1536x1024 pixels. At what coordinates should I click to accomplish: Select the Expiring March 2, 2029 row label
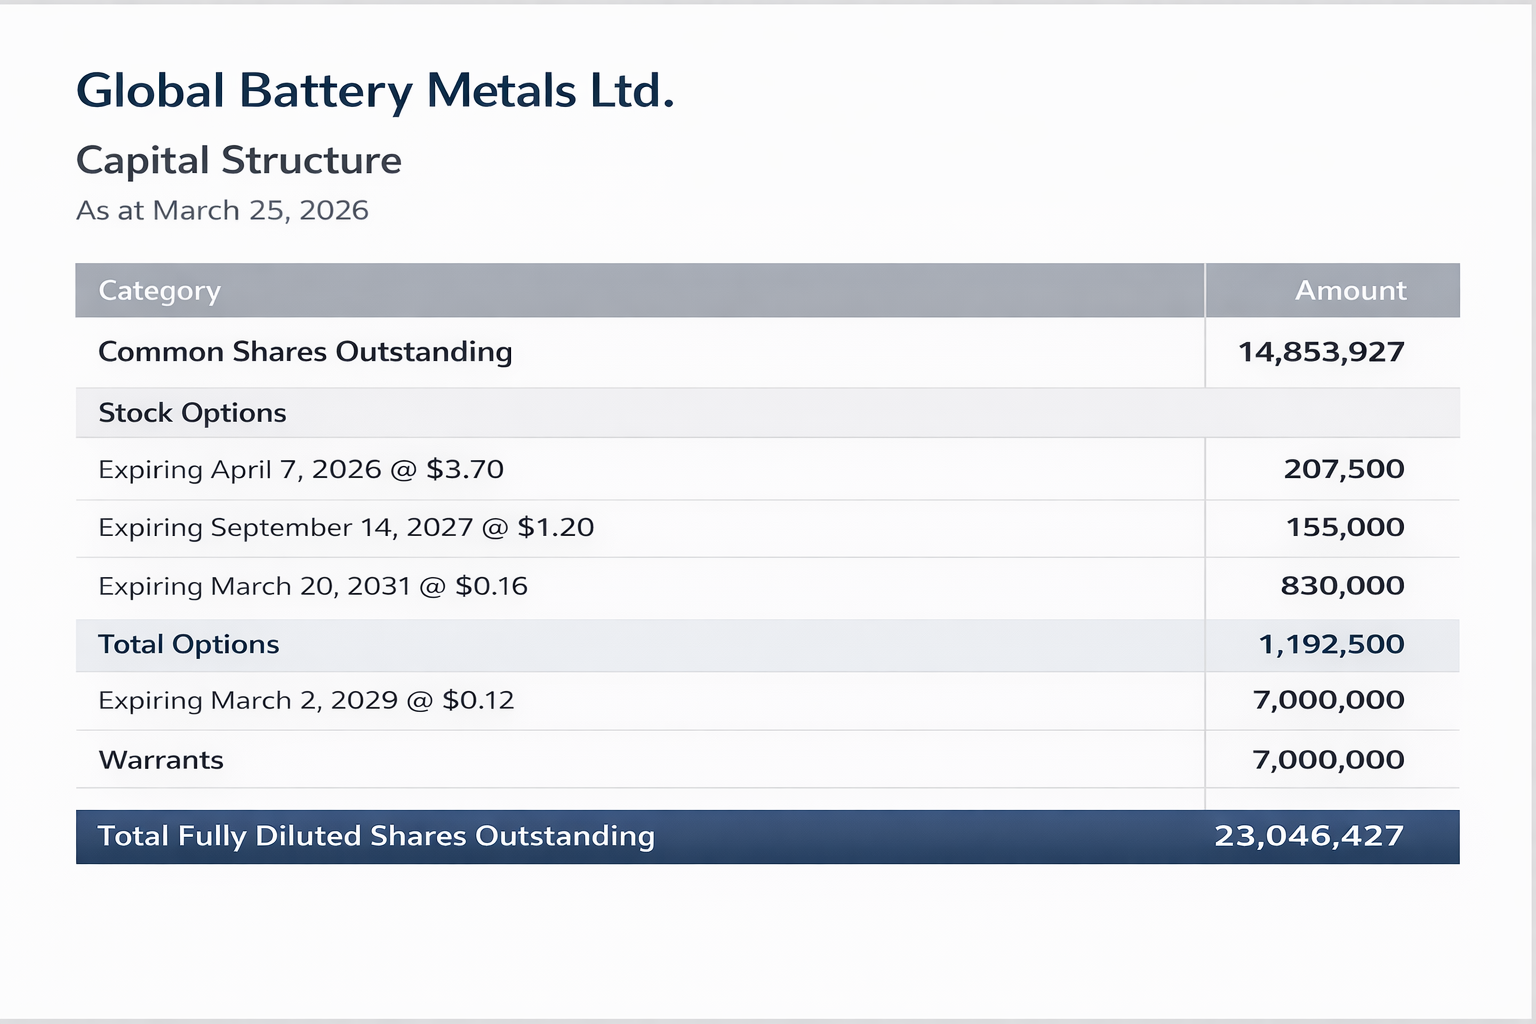tap(306, 700)
